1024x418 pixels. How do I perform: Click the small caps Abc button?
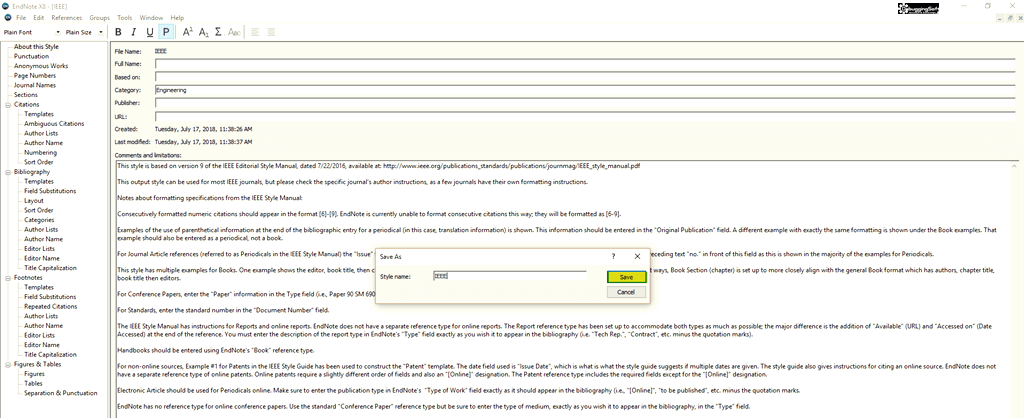pyautogui.click(x=234, y=31)
